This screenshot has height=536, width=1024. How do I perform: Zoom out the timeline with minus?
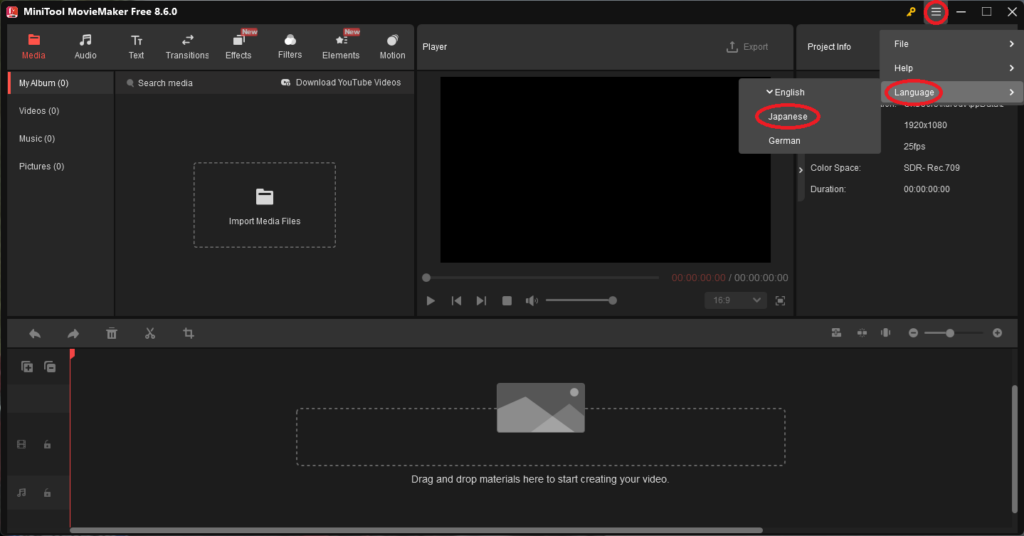click(x=913, y=333)
